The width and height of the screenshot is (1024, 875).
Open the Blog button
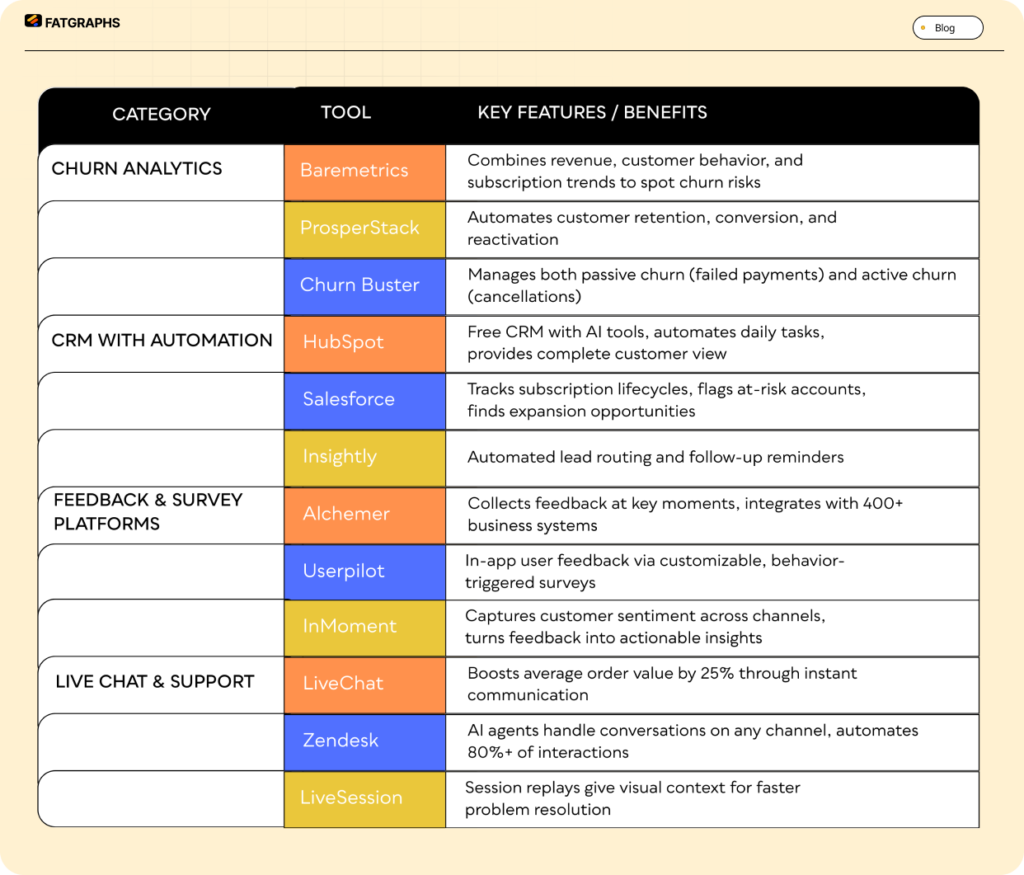[947, 28]
